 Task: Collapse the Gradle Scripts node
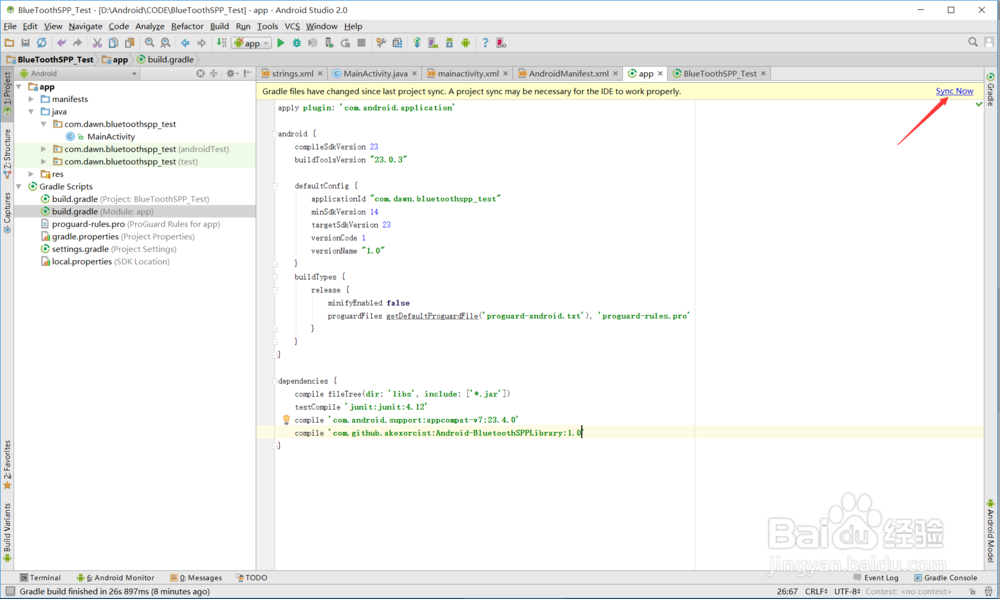19,186
